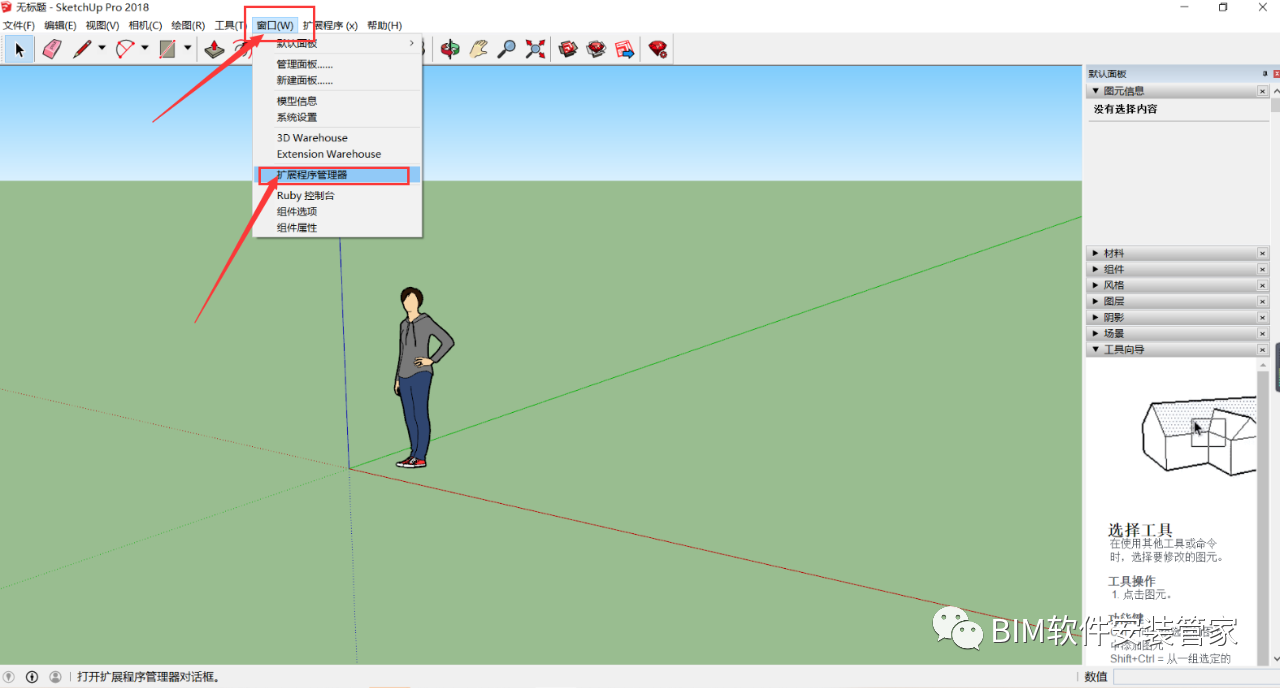
Task: Open the 默认面板 submenu
Action: pos(336,44)
